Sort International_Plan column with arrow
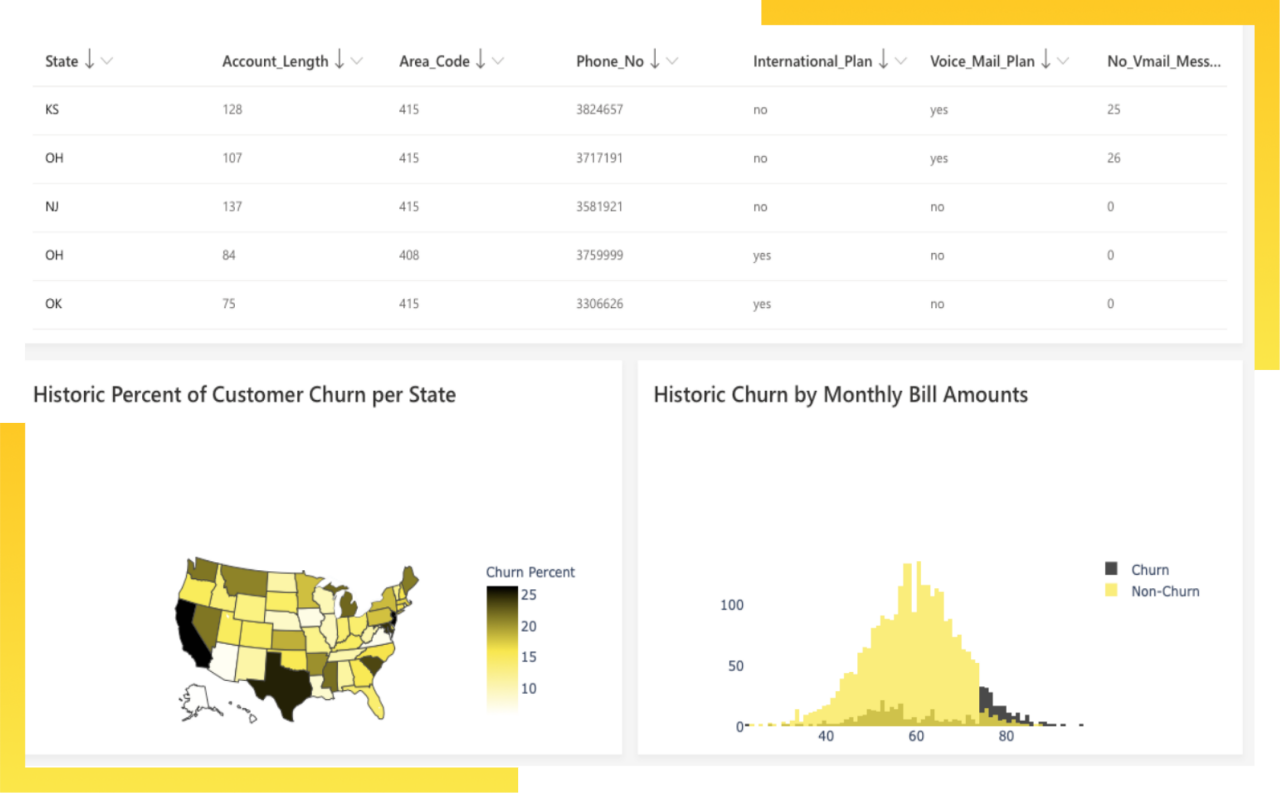The height and width of the screenshot is (793, 1280). click(883, 61)
